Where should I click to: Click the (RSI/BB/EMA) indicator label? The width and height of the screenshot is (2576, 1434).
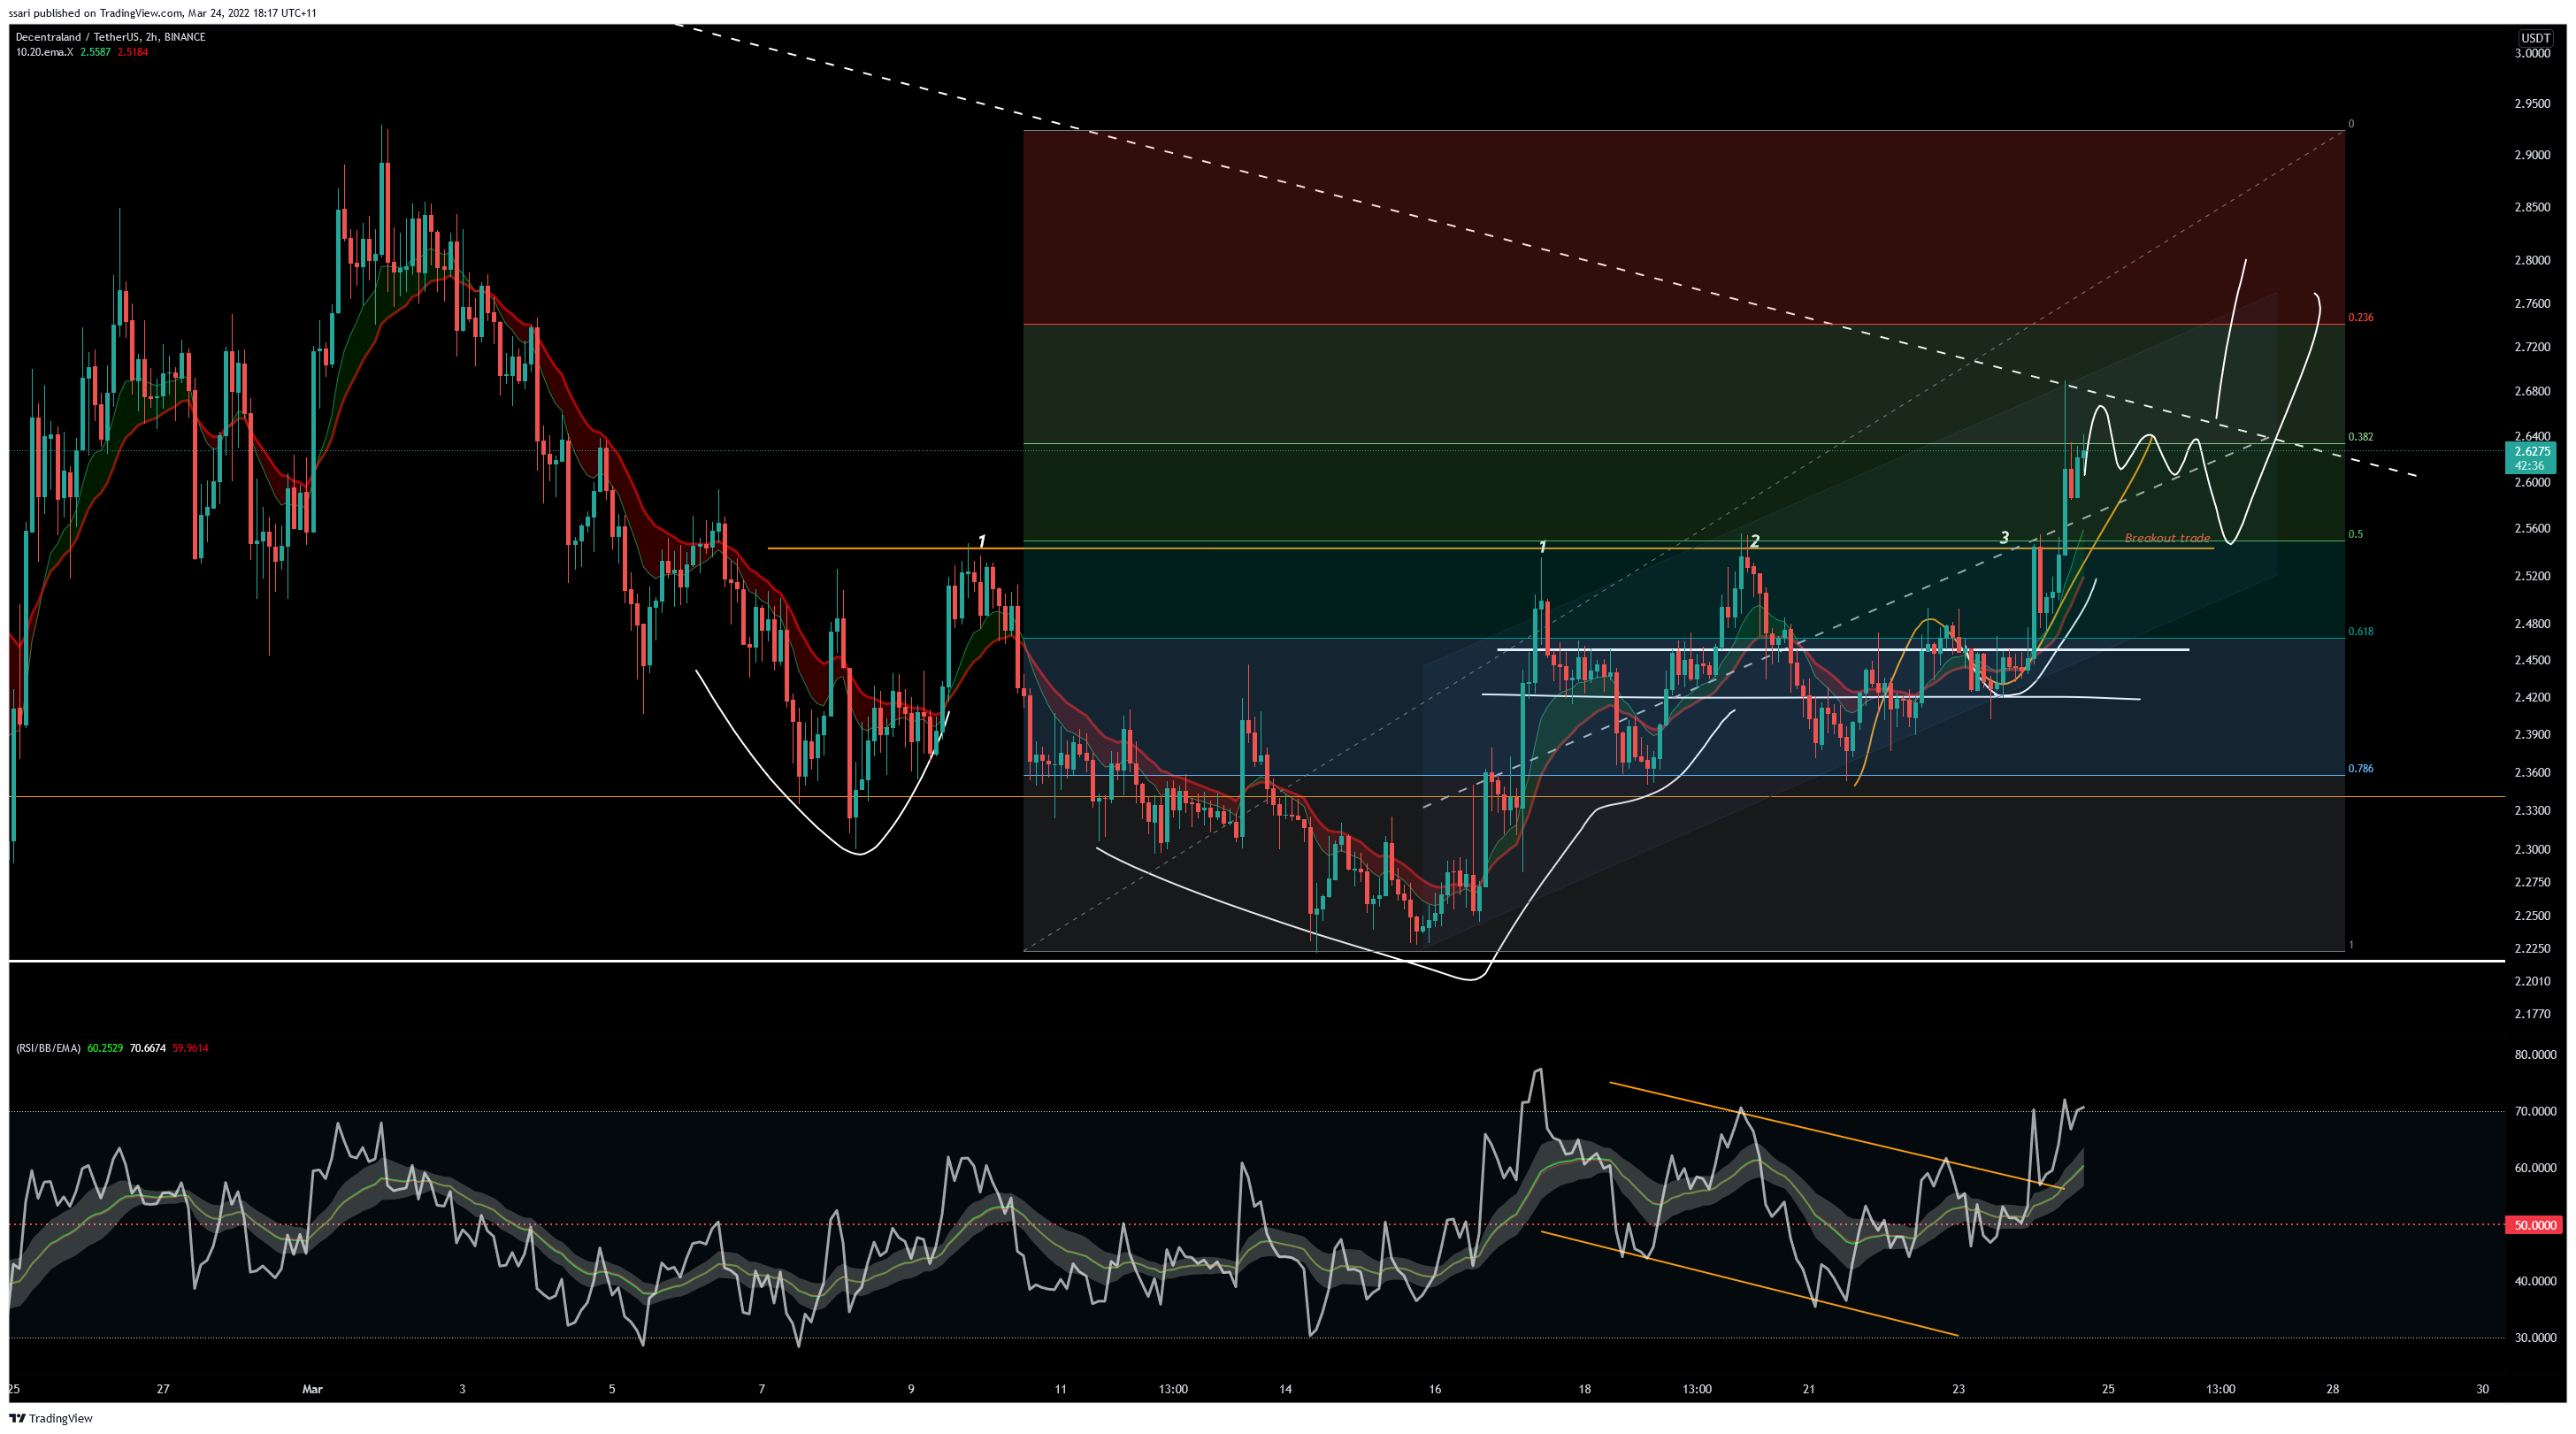(x=48, y=1048)
